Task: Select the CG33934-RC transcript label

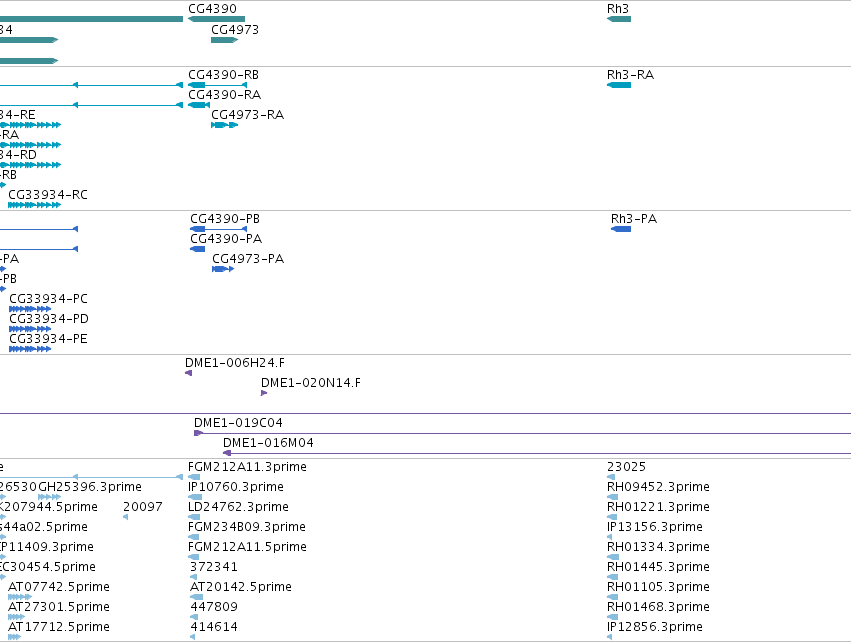Action: [x=48, y=195]
